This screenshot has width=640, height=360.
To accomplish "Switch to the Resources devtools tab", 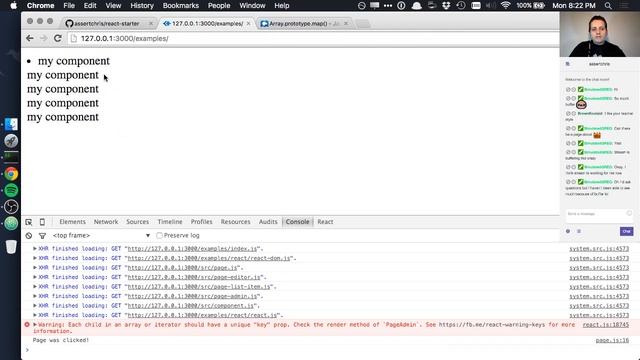I will click(236, 222).
